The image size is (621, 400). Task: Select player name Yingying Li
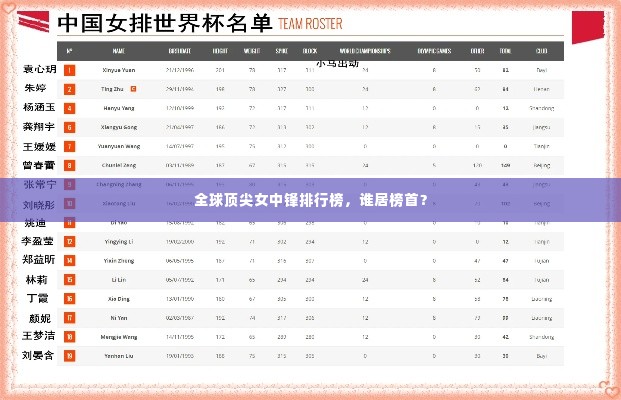(x=119, y=241)
